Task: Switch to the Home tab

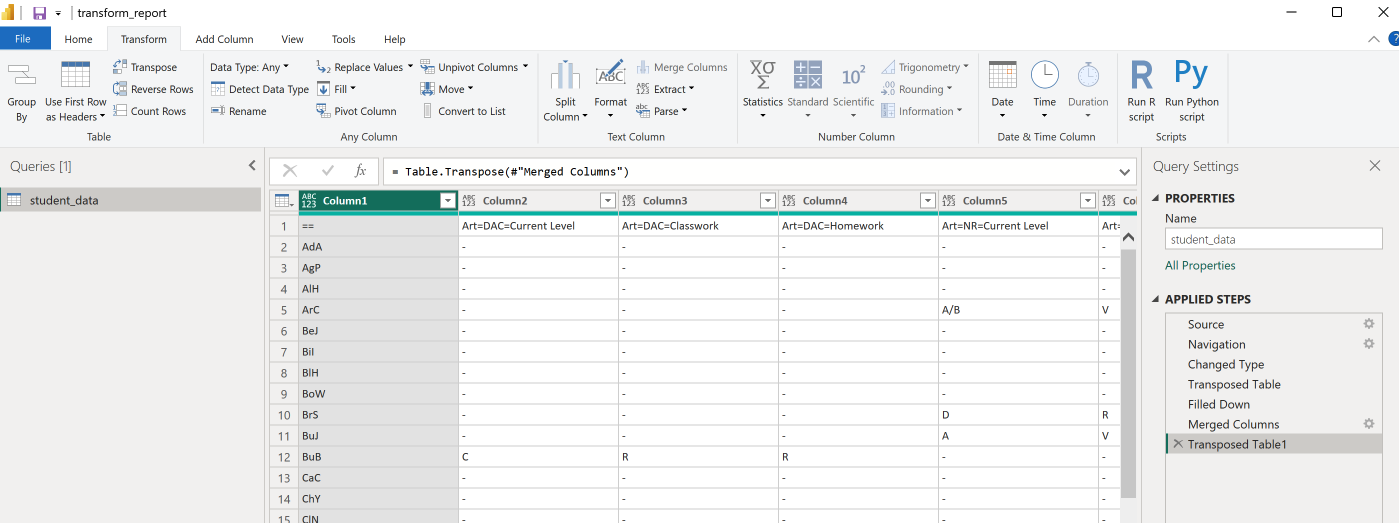Action: pos(78,39)
